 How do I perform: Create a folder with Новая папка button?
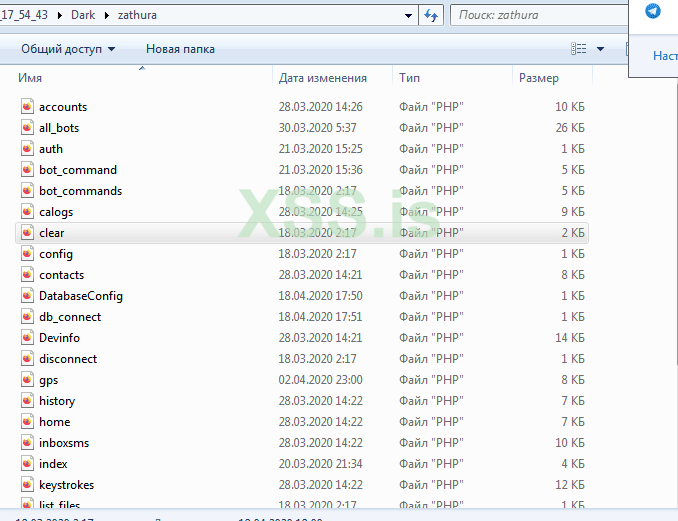pyautogui.click(x=180, y=49)
